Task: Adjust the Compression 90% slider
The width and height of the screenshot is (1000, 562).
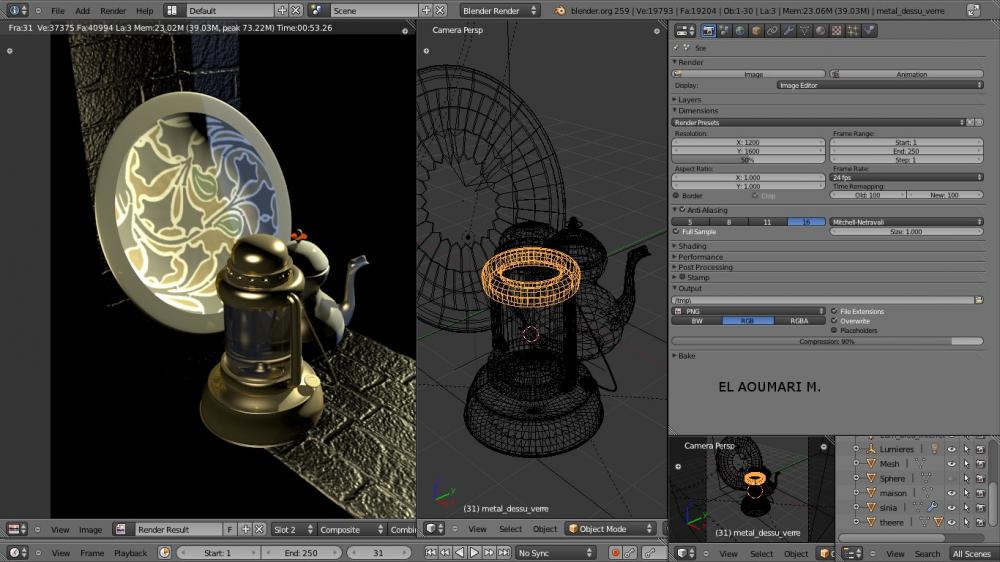Action: 826,341
